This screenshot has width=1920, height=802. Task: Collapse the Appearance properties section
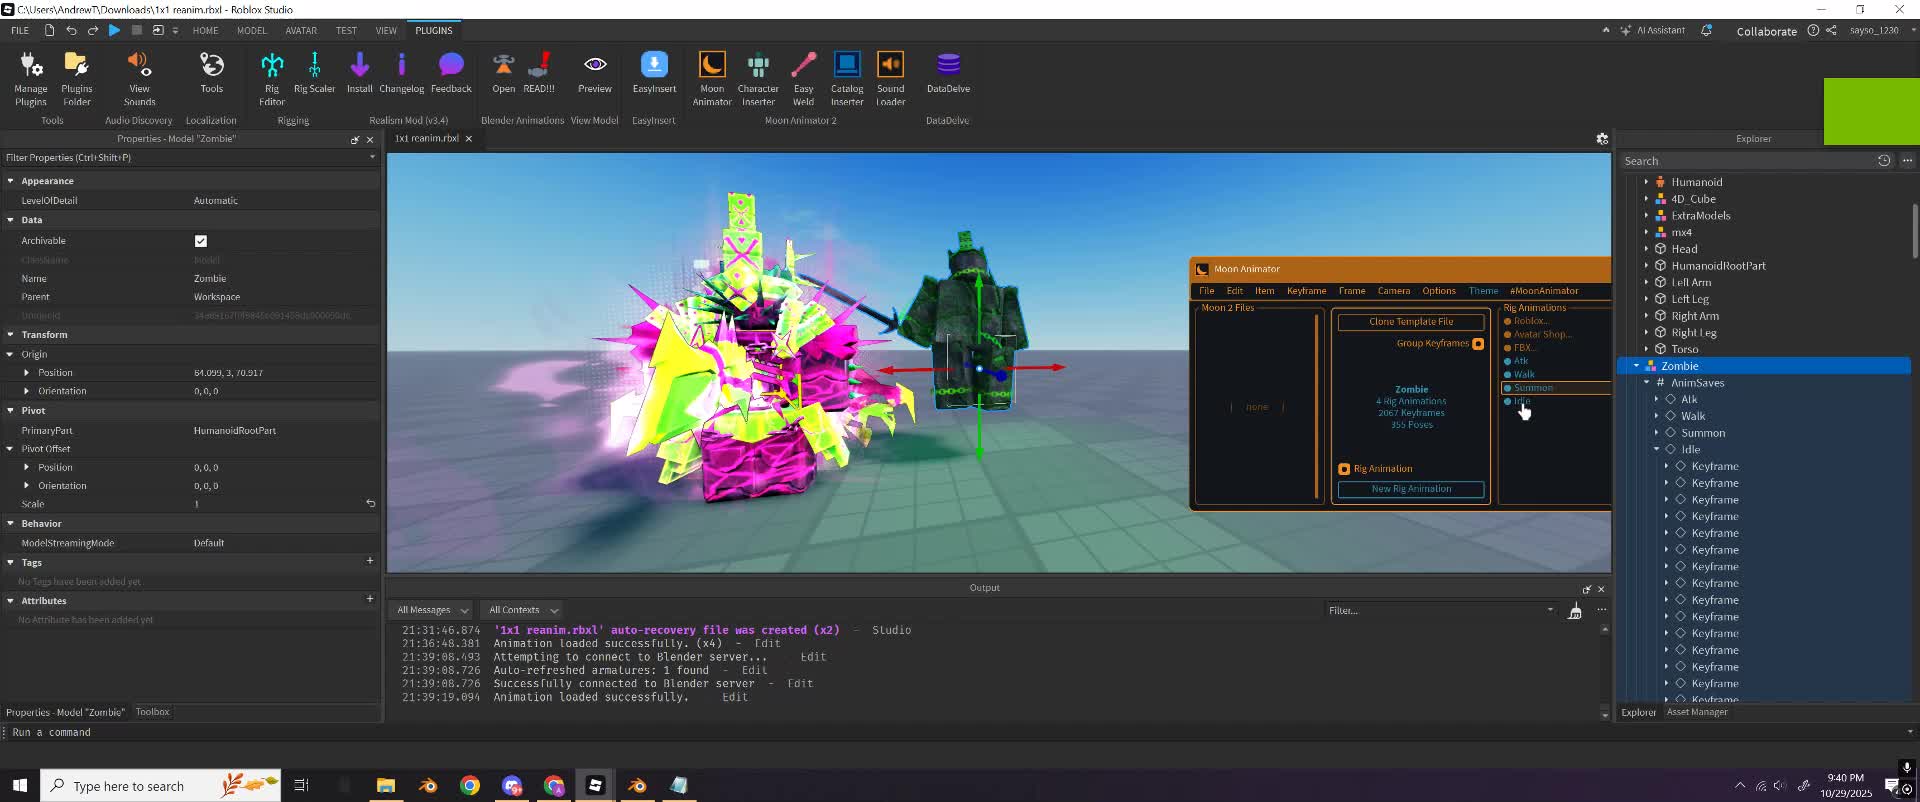tap(10, 181)
